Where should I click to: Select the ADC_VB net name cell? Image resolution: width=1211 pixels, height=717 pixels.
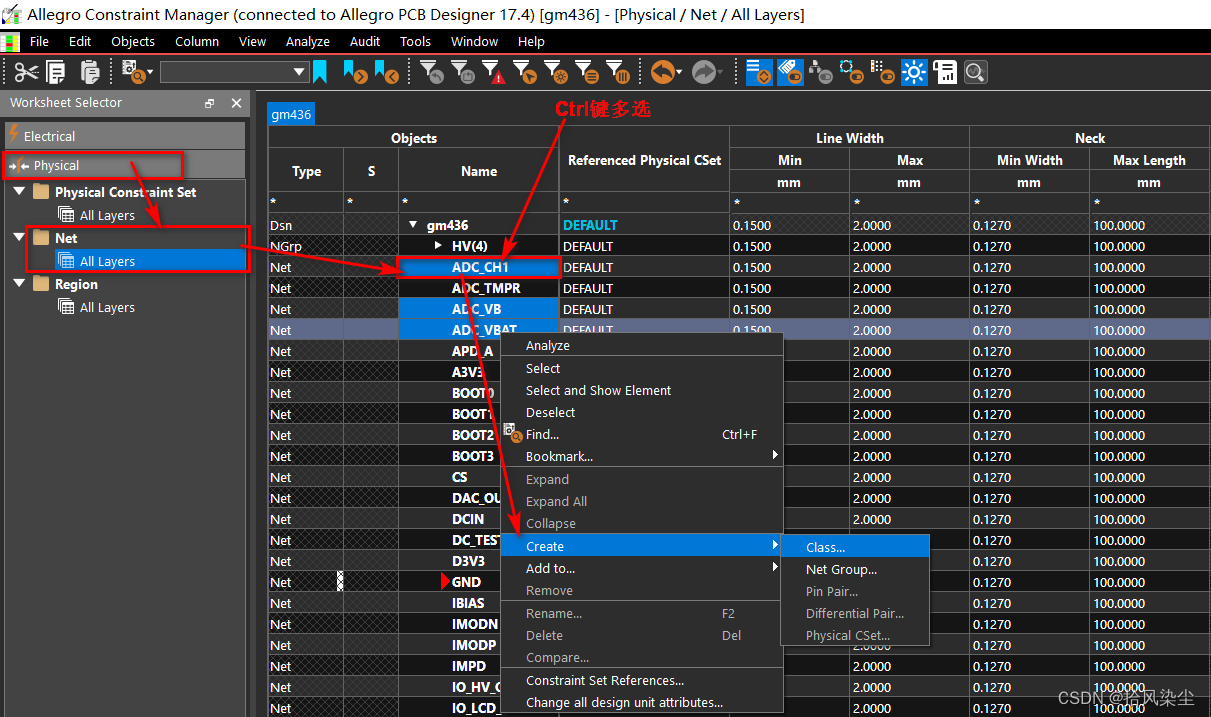tap(479, 309)
